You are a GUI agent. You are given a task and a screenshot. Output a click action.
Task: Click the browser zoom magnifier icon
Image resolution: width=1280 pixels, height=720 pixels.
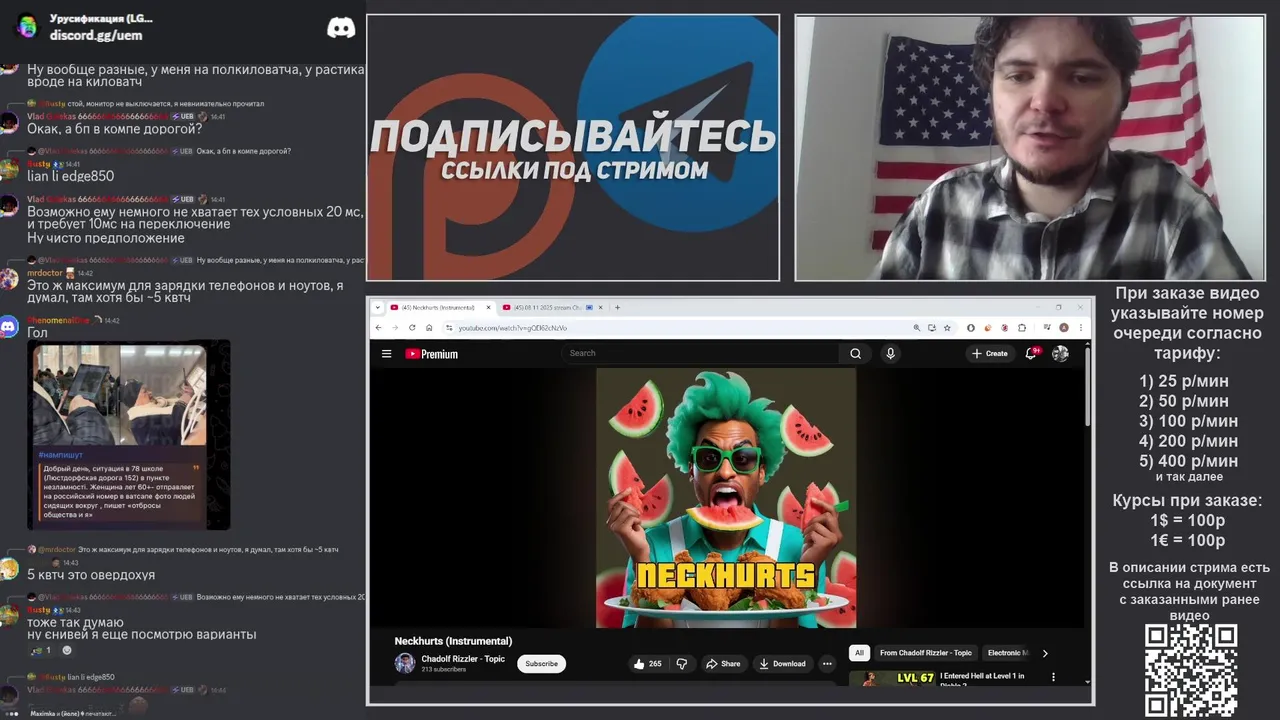point(916,328)
